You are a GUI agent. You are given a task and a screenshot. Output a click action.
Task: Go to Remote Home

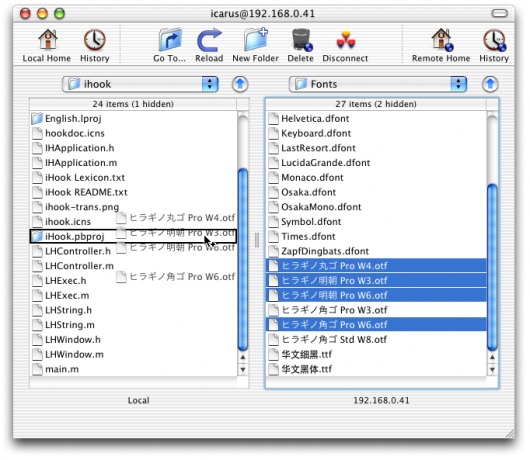pos(441,45)
